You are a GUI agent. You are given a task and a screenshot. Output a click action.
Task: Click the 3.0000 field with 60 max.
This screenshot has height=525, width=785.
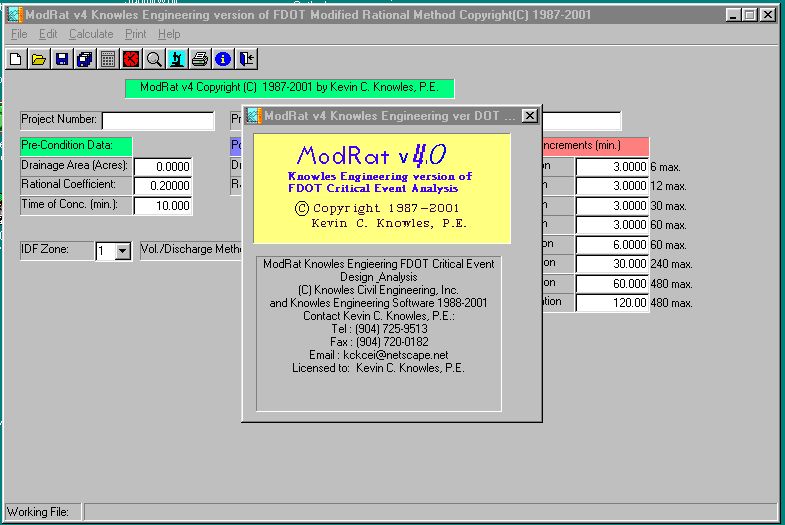pyautogui.click(x=612, y=225)
